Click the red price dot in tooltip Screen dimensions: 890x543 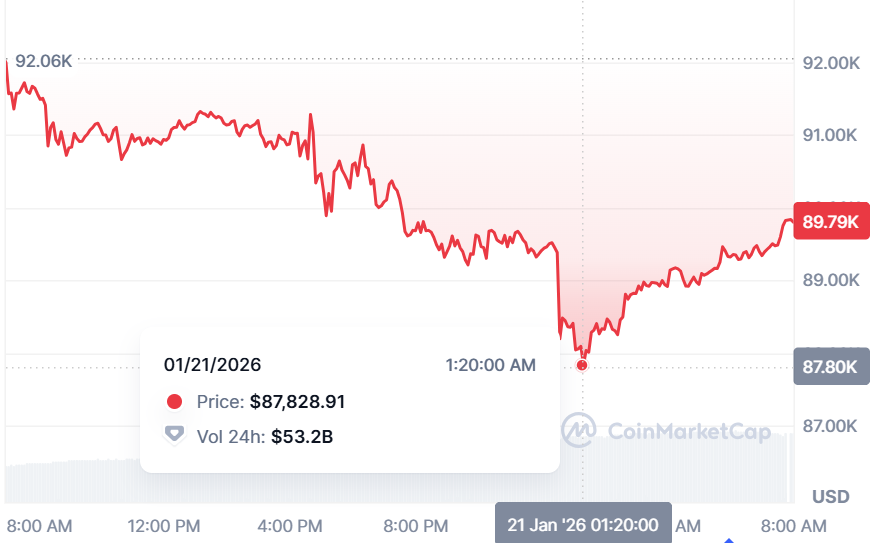click(x=174, y=402)
